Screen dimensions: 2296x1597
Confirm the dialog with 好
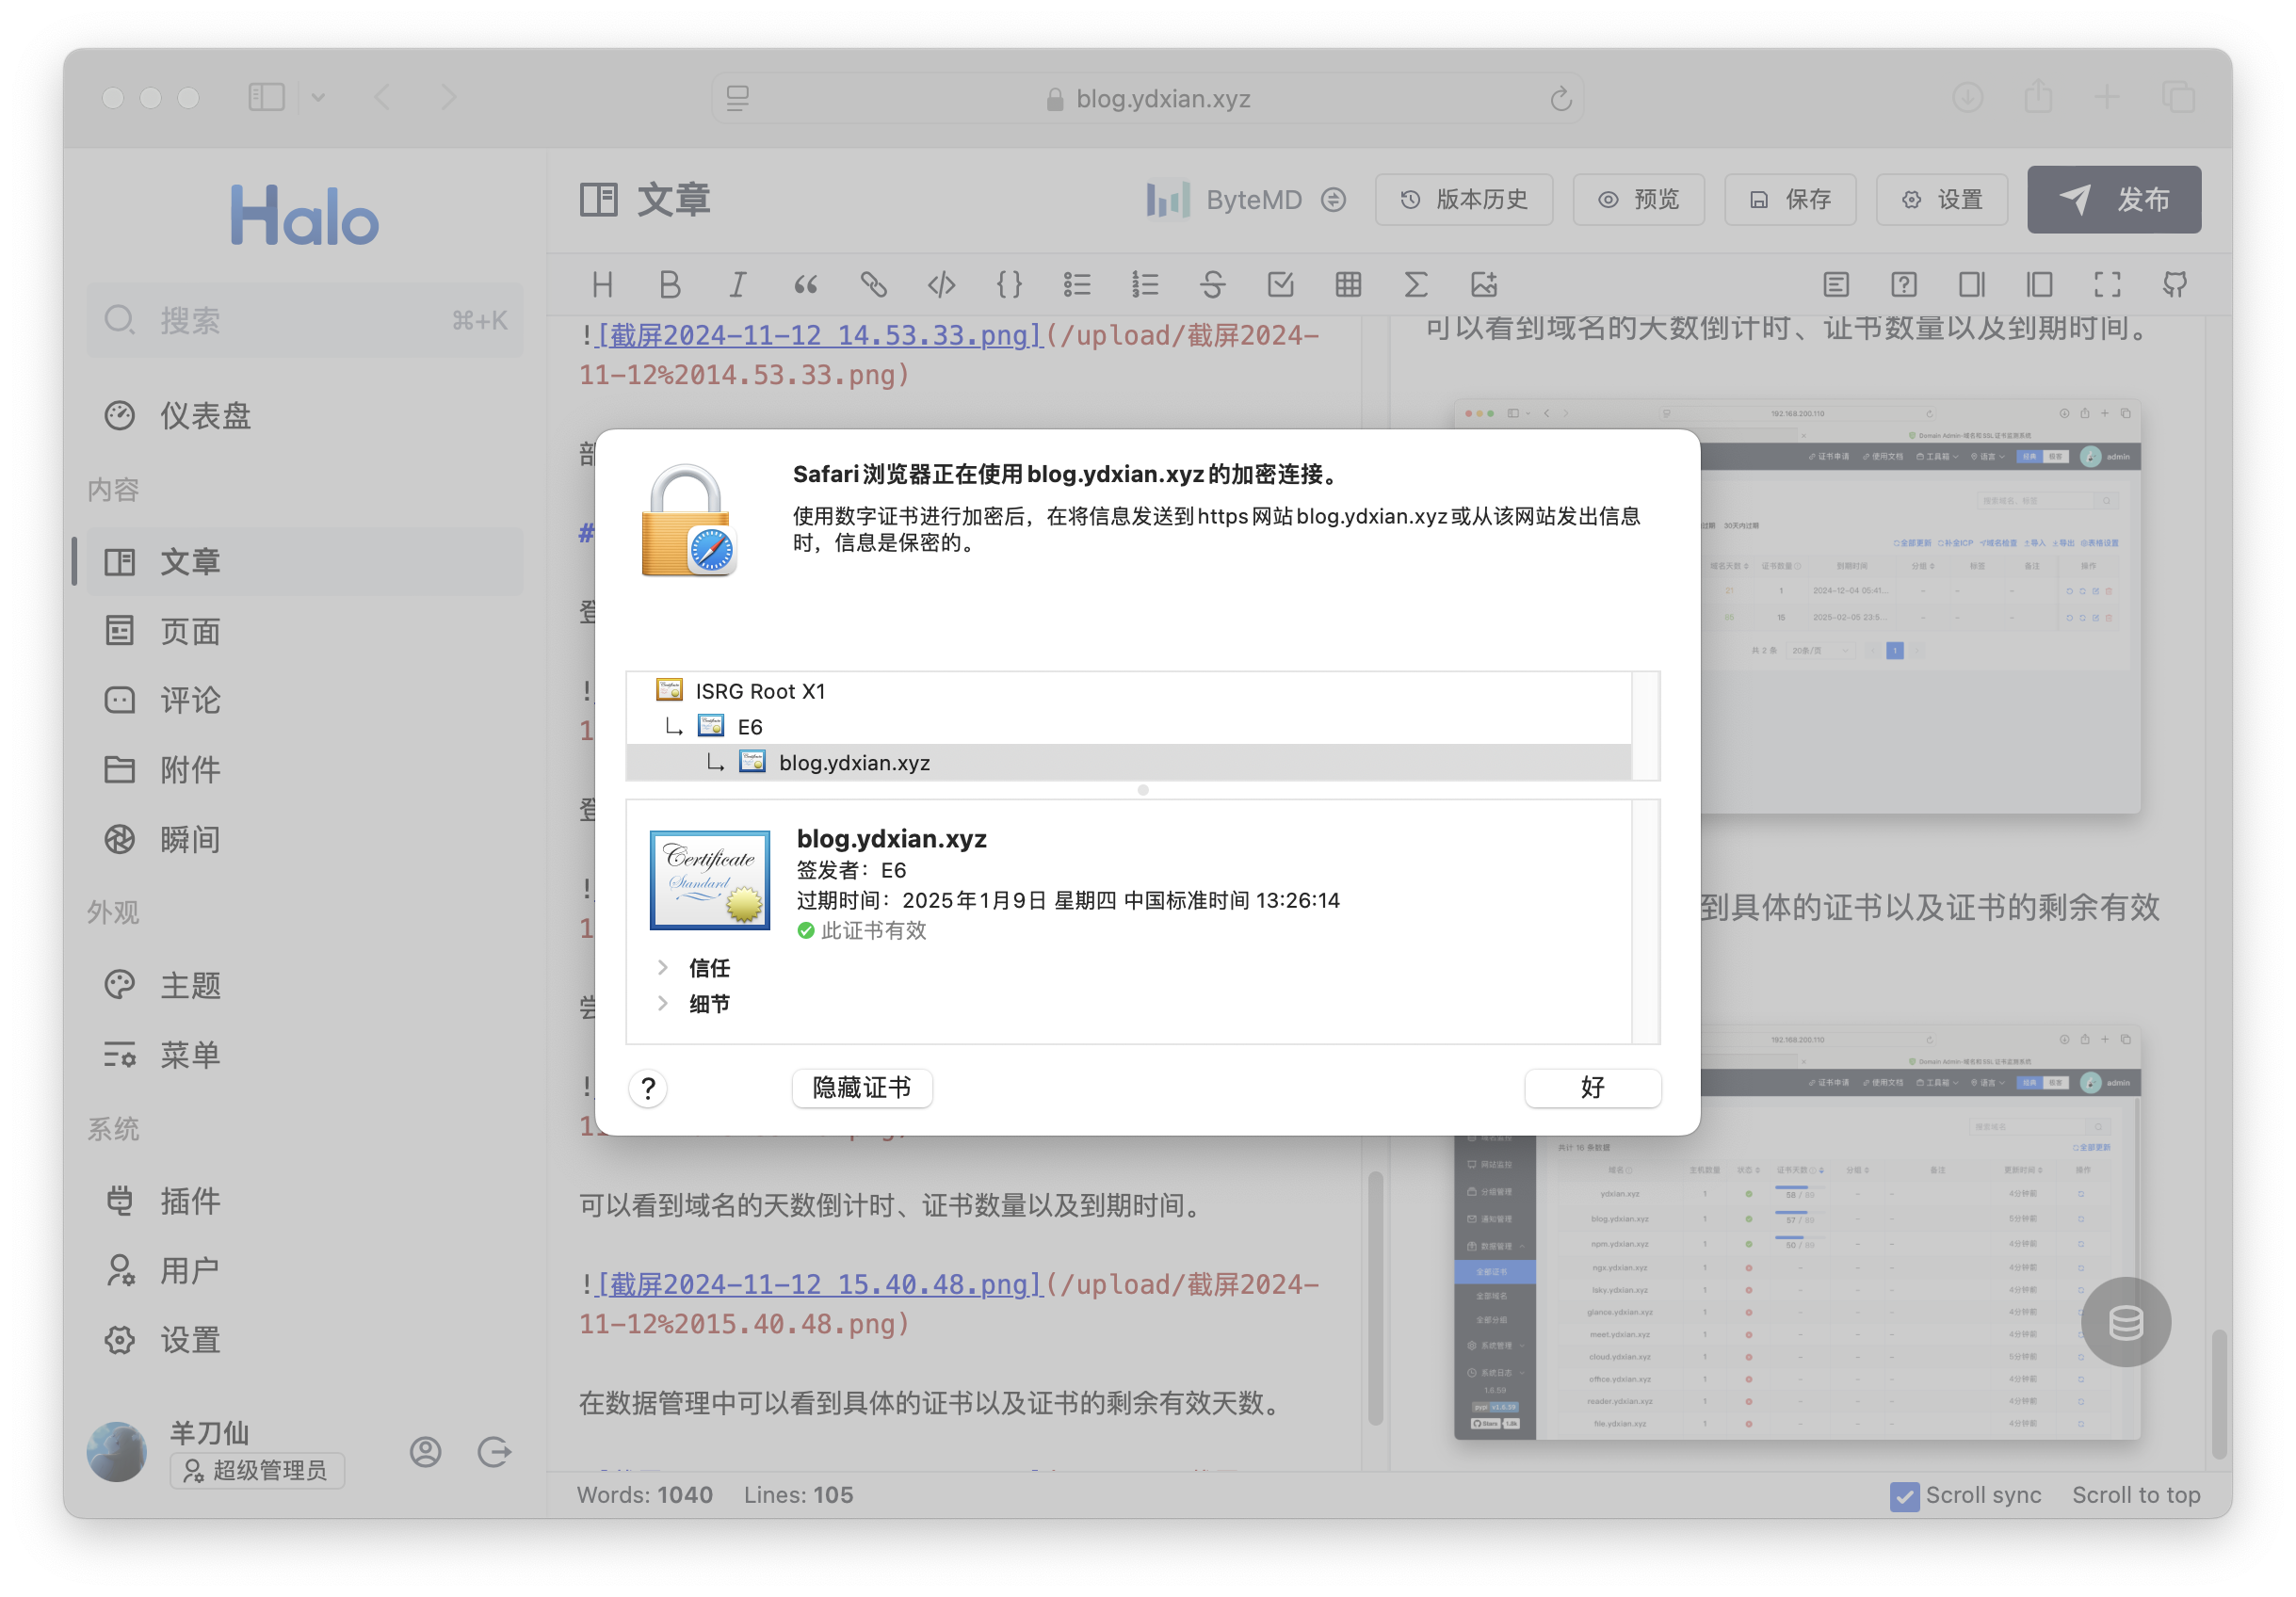(x=1592, y=1088)
